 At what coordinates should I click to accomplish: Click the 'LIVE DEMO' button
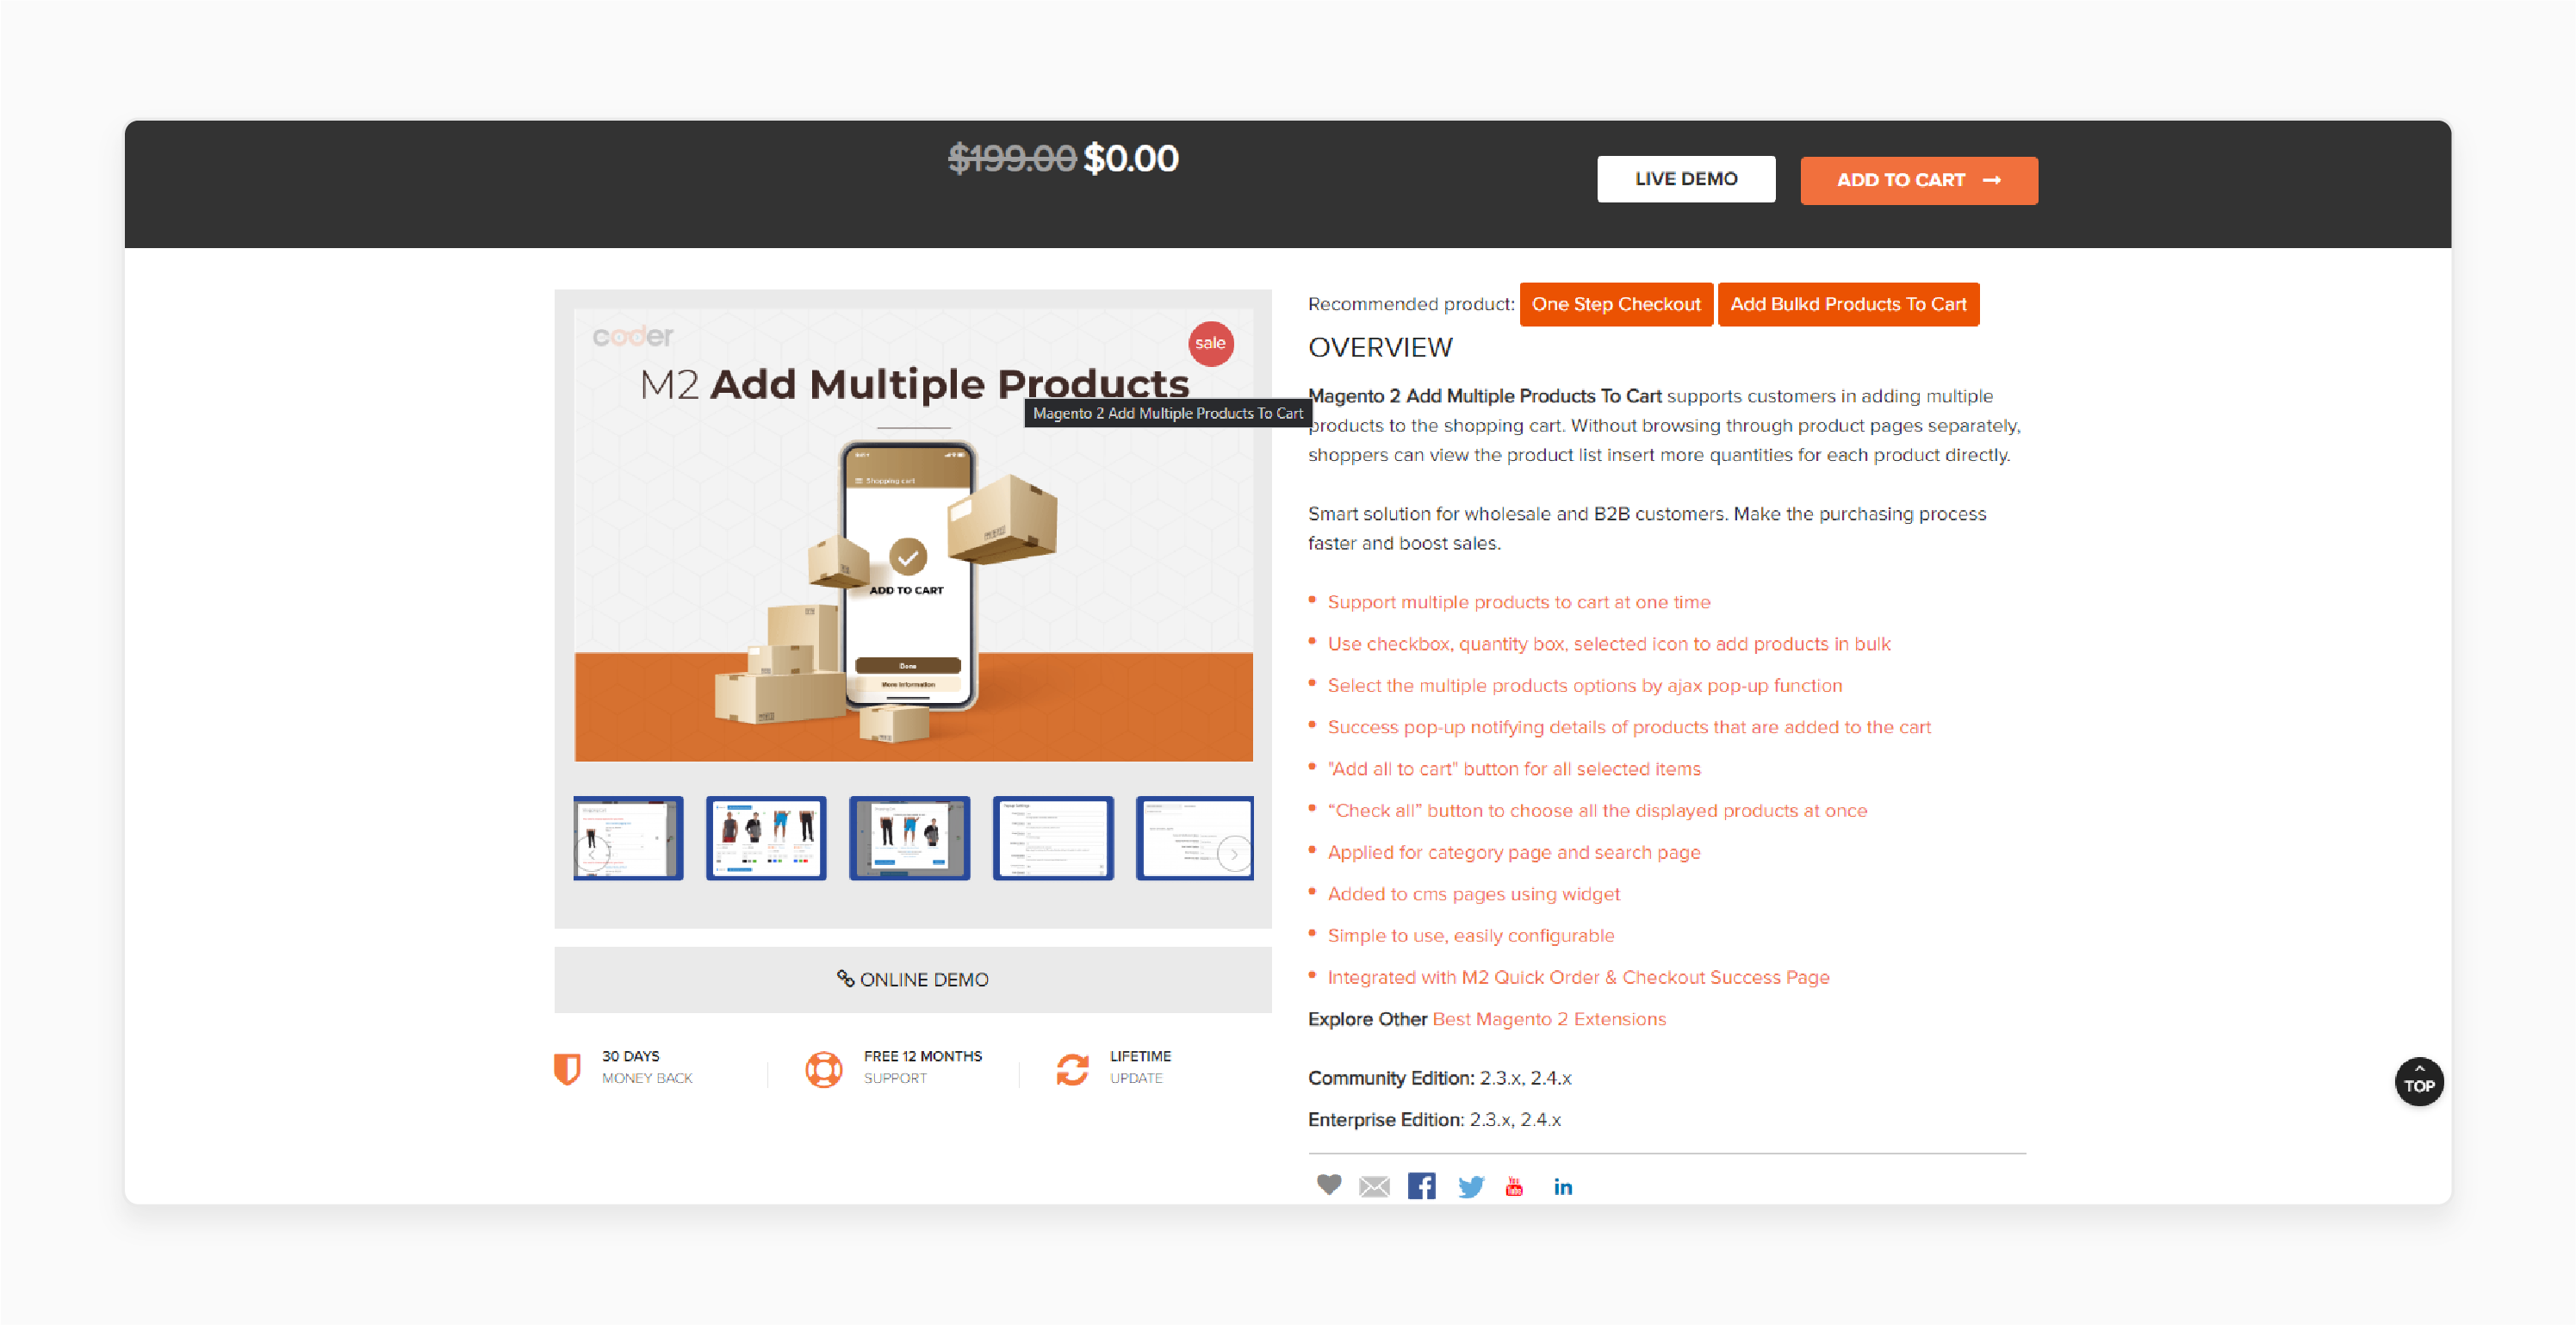[1684, 179]
